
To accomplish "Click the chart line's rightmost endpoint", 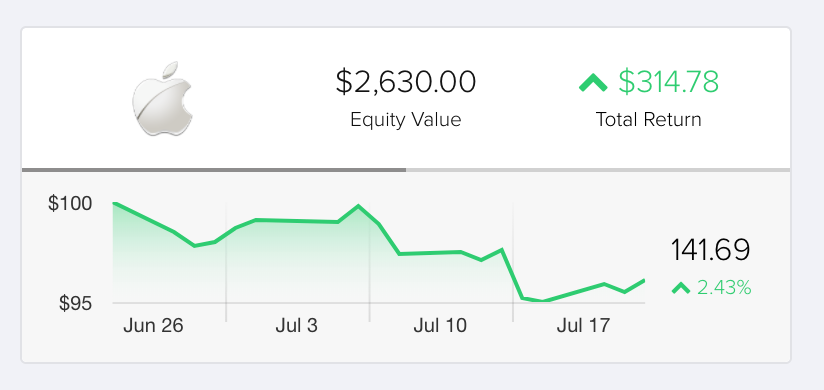I will click(x=644, y=281).
